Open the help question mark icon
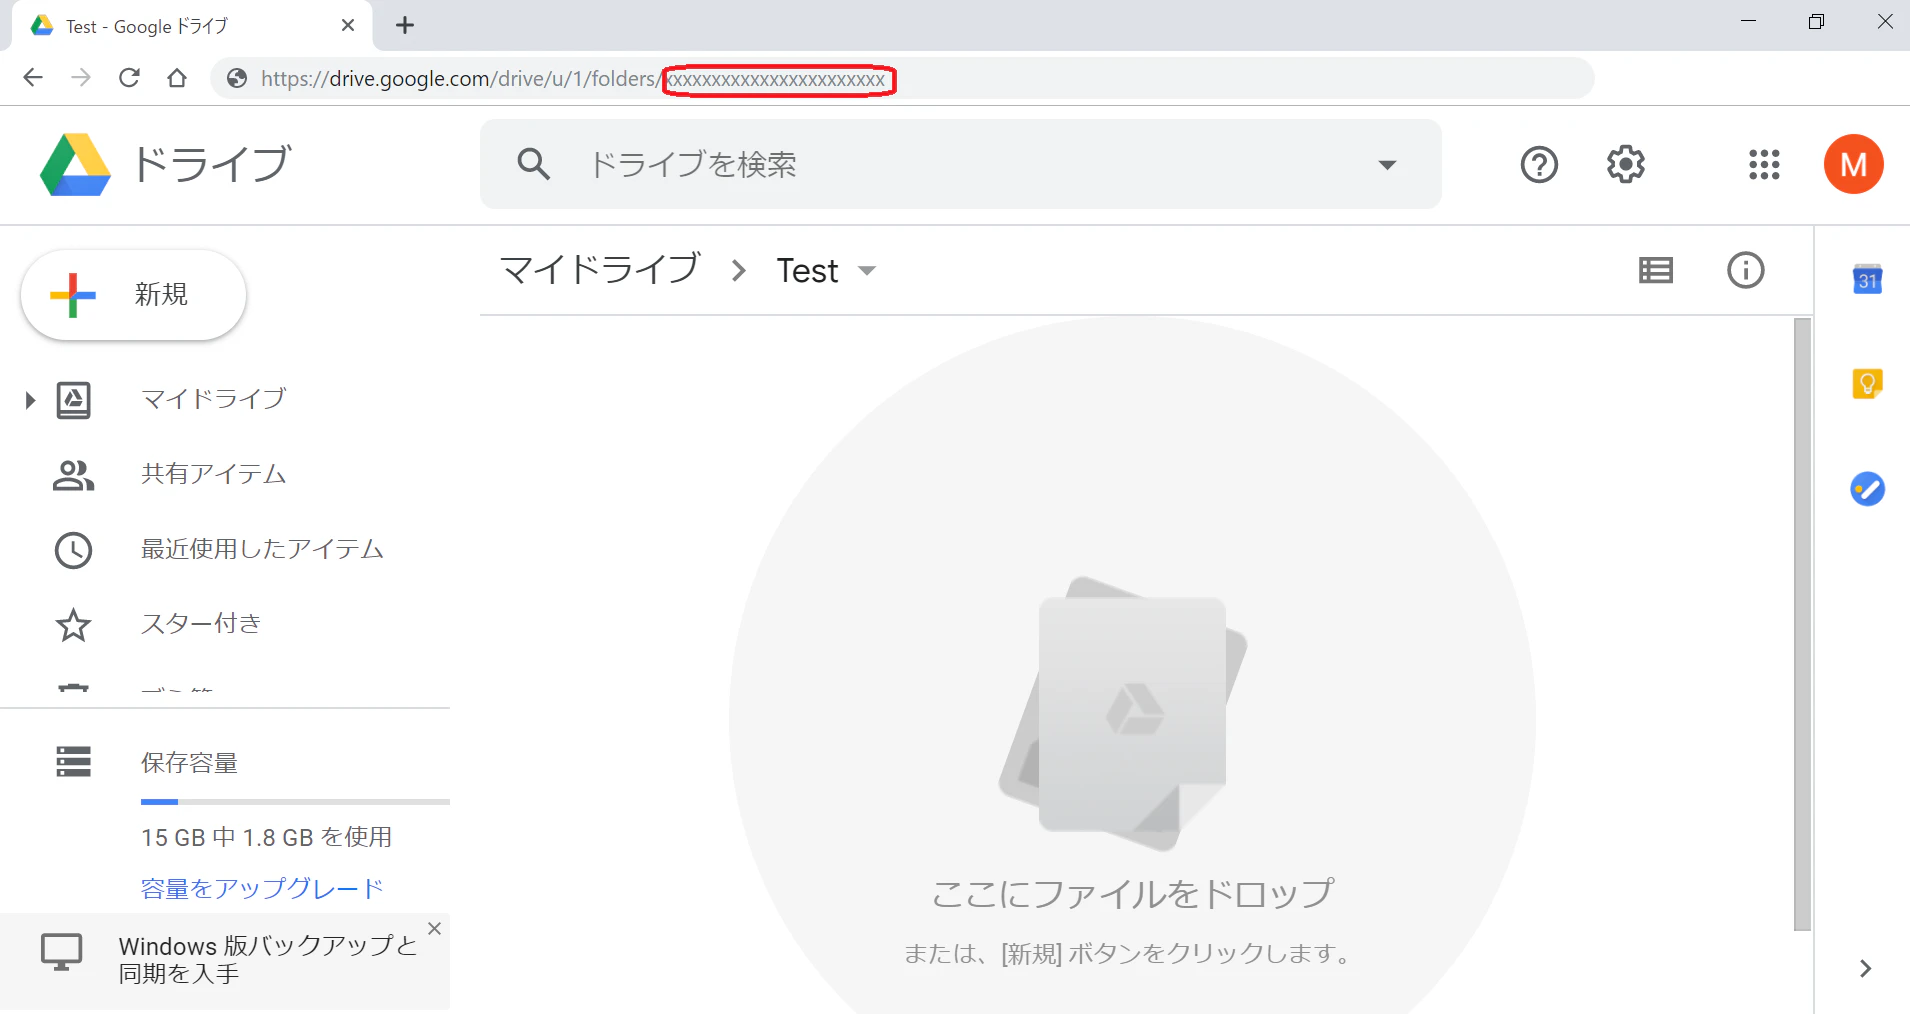1910x1014 pixels. coord(1539,164)
